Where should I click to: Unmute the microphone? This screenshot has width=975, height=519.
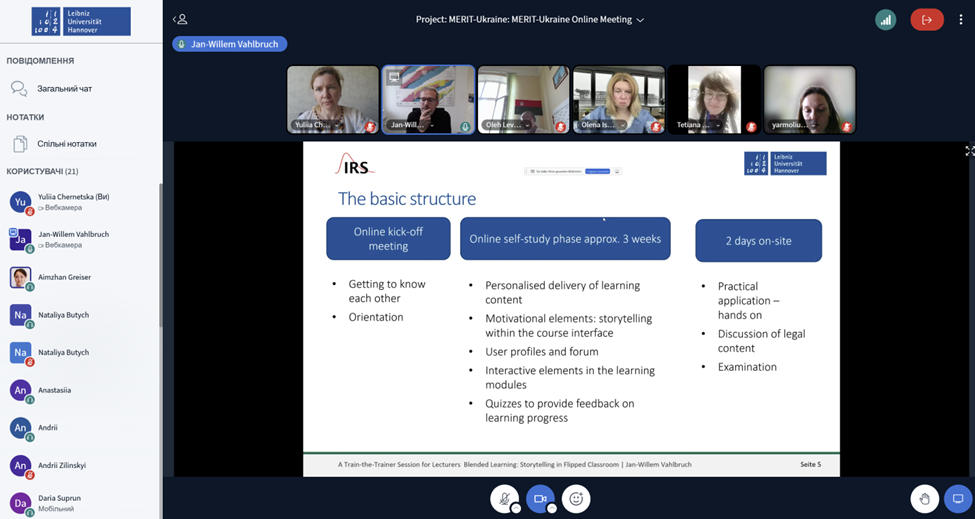pos(504,498)
